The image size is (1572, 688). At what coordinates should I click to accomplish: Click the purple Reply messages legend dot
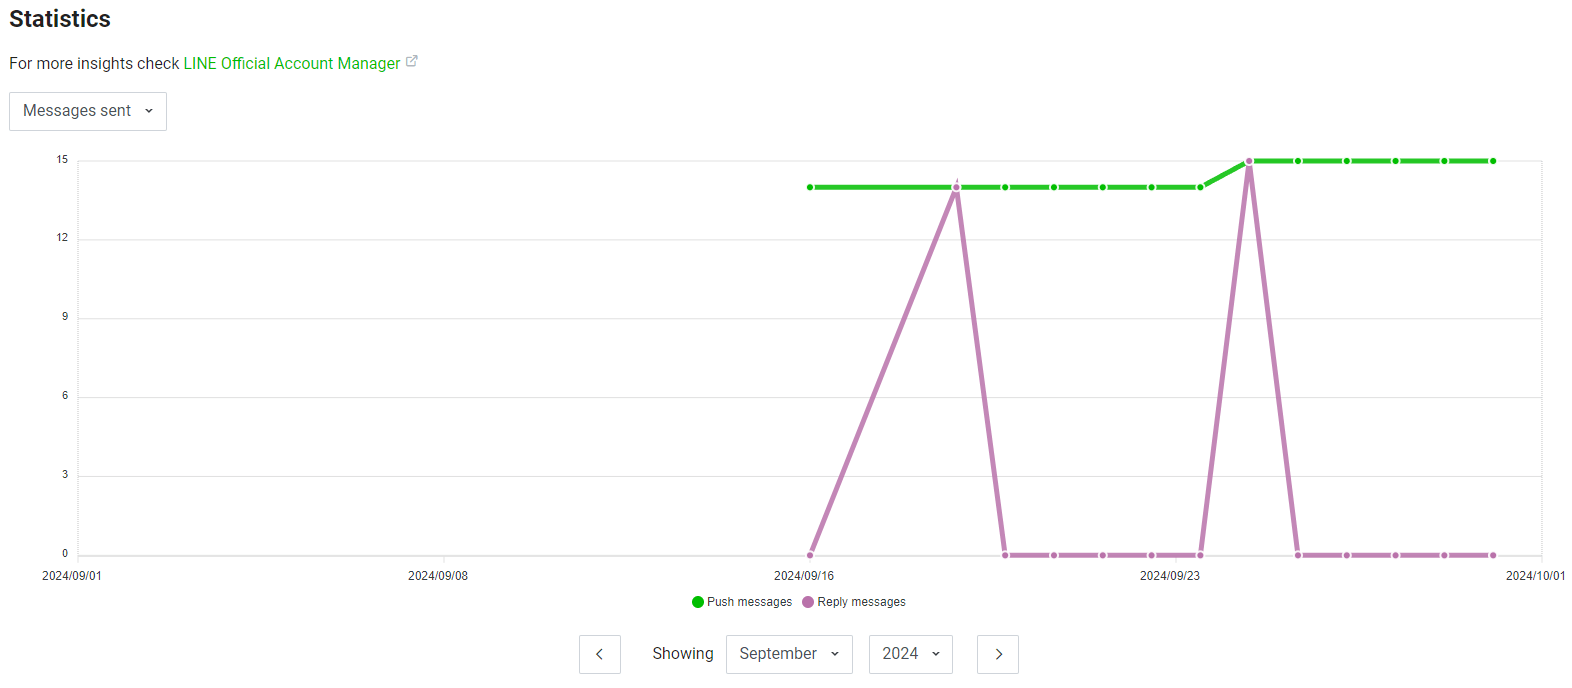pyautogui.click(x=808, y=602)
